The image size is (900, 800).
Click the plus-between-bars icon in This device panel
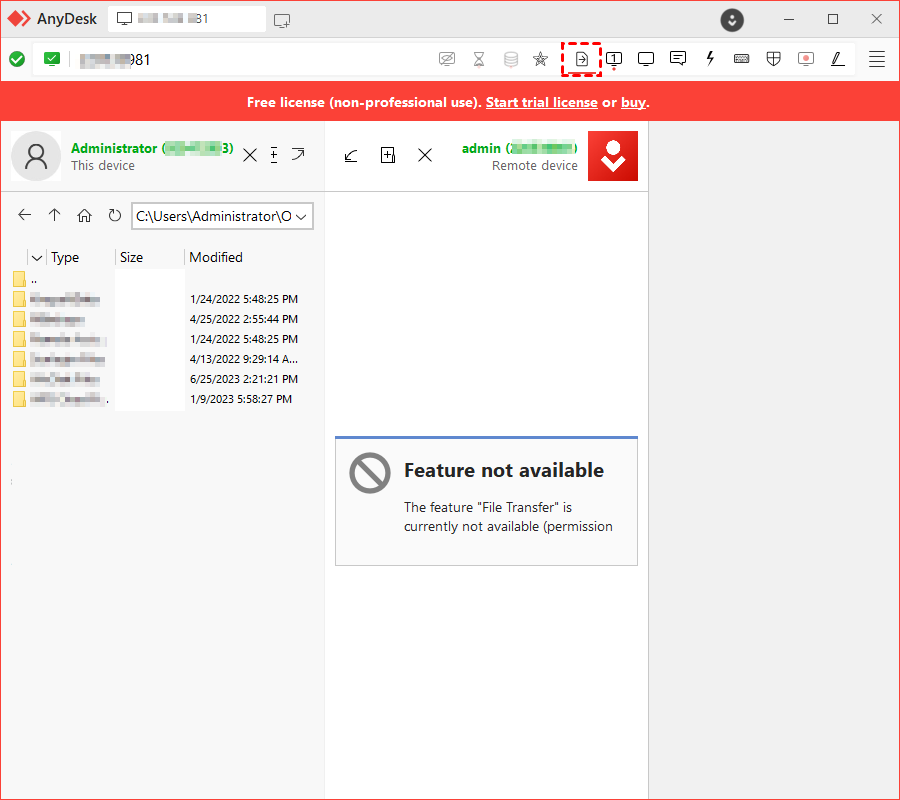tap(274, 155)
